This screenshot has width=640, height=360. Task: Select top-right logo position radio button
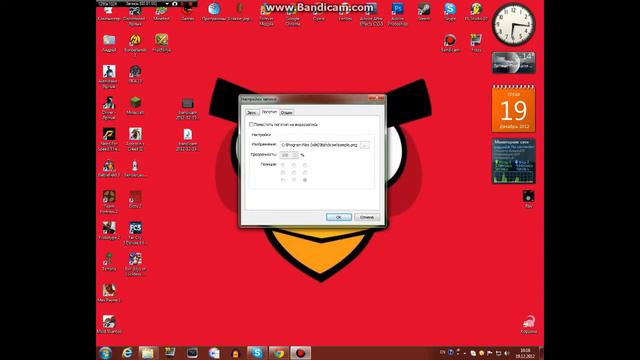[305, 165]
